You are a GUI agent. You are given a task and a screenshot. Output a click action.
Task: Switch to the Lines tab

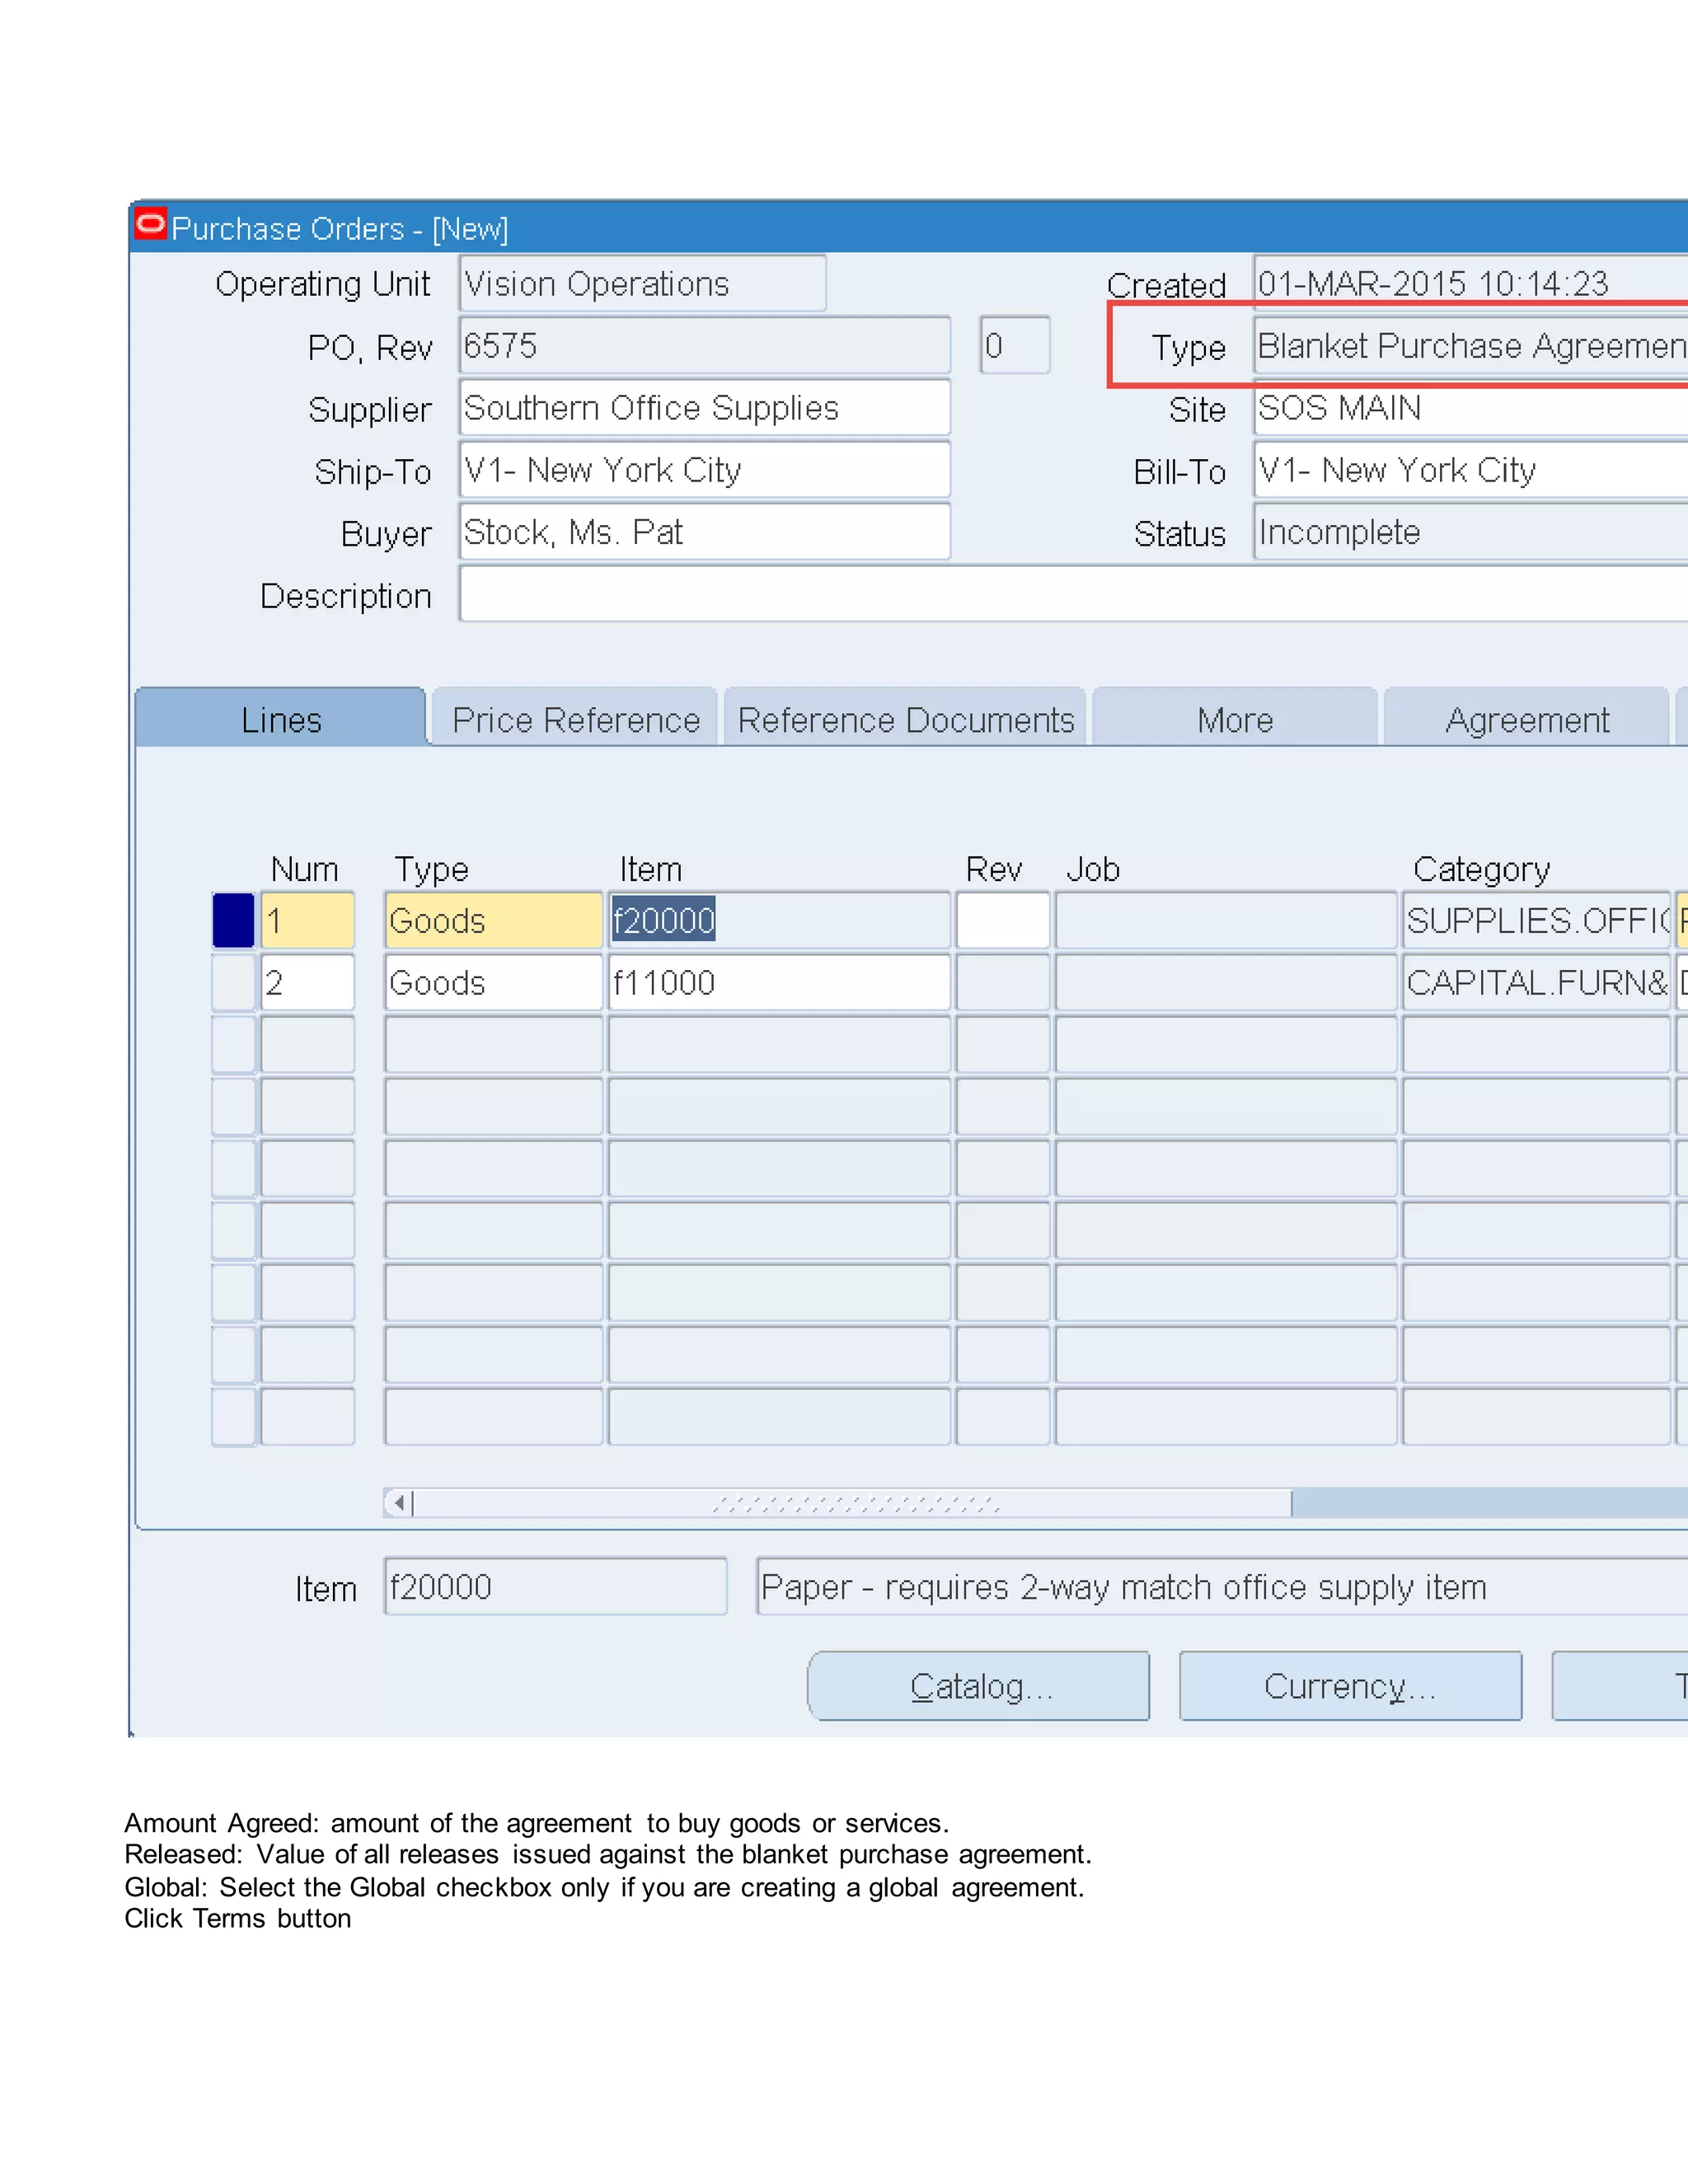[281, 718]
